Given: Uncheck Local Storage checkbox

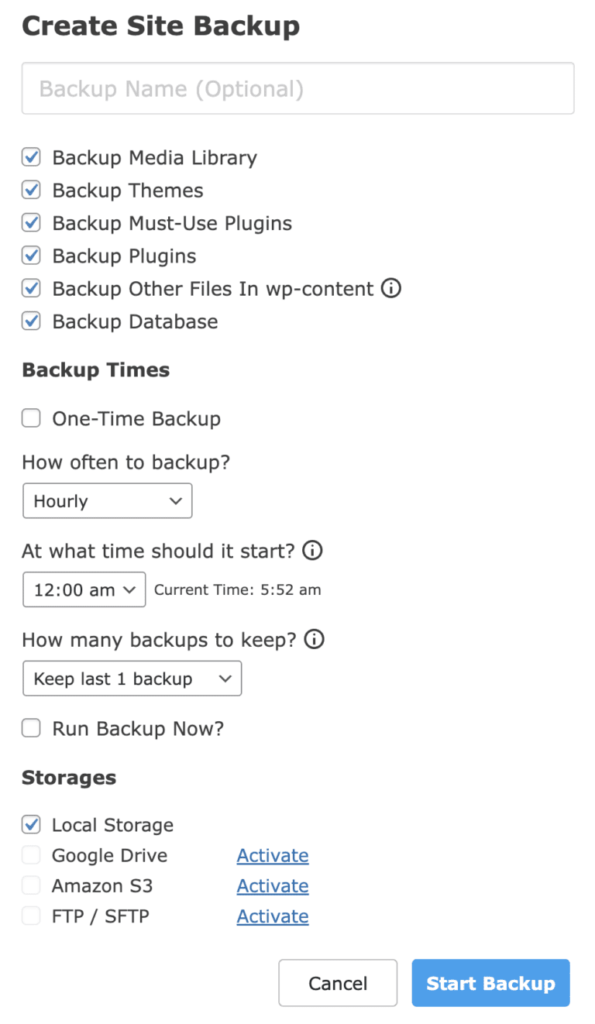Looking at the screenshot, I should click(x=31, y=824).
